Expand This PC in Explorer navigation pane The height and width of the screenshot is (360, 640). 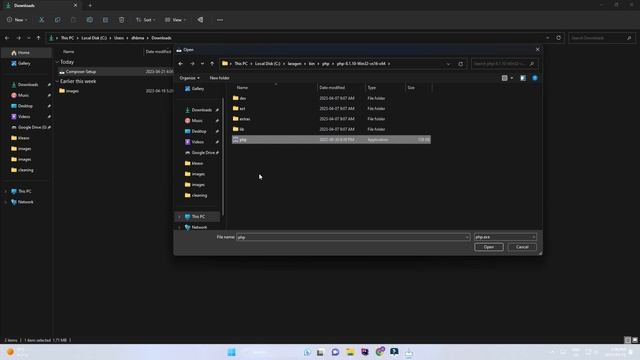tap(6, 191)
